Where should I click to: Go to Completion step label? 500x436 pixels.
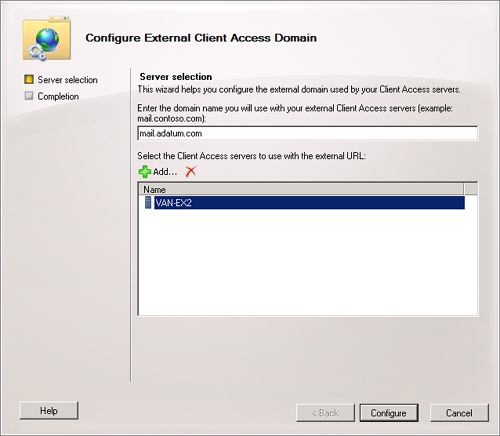click(x=58, y=96)
